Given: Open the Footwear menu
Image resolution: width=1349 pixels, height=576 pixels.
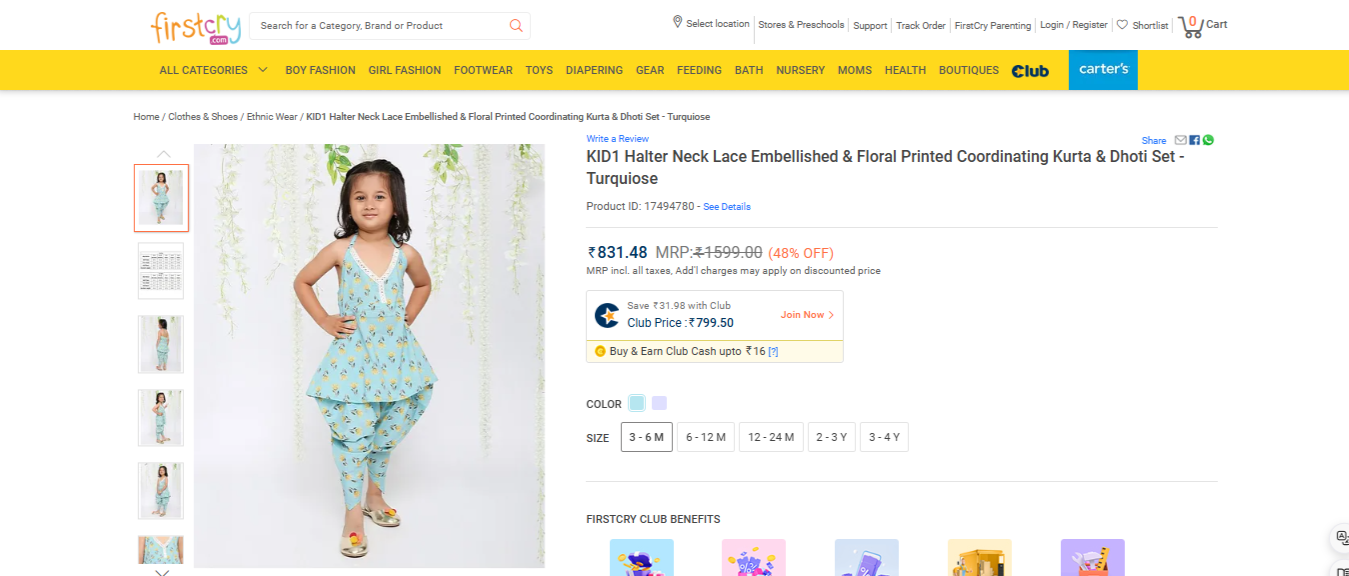Looking at the screenshot, I should click(483, 70).
